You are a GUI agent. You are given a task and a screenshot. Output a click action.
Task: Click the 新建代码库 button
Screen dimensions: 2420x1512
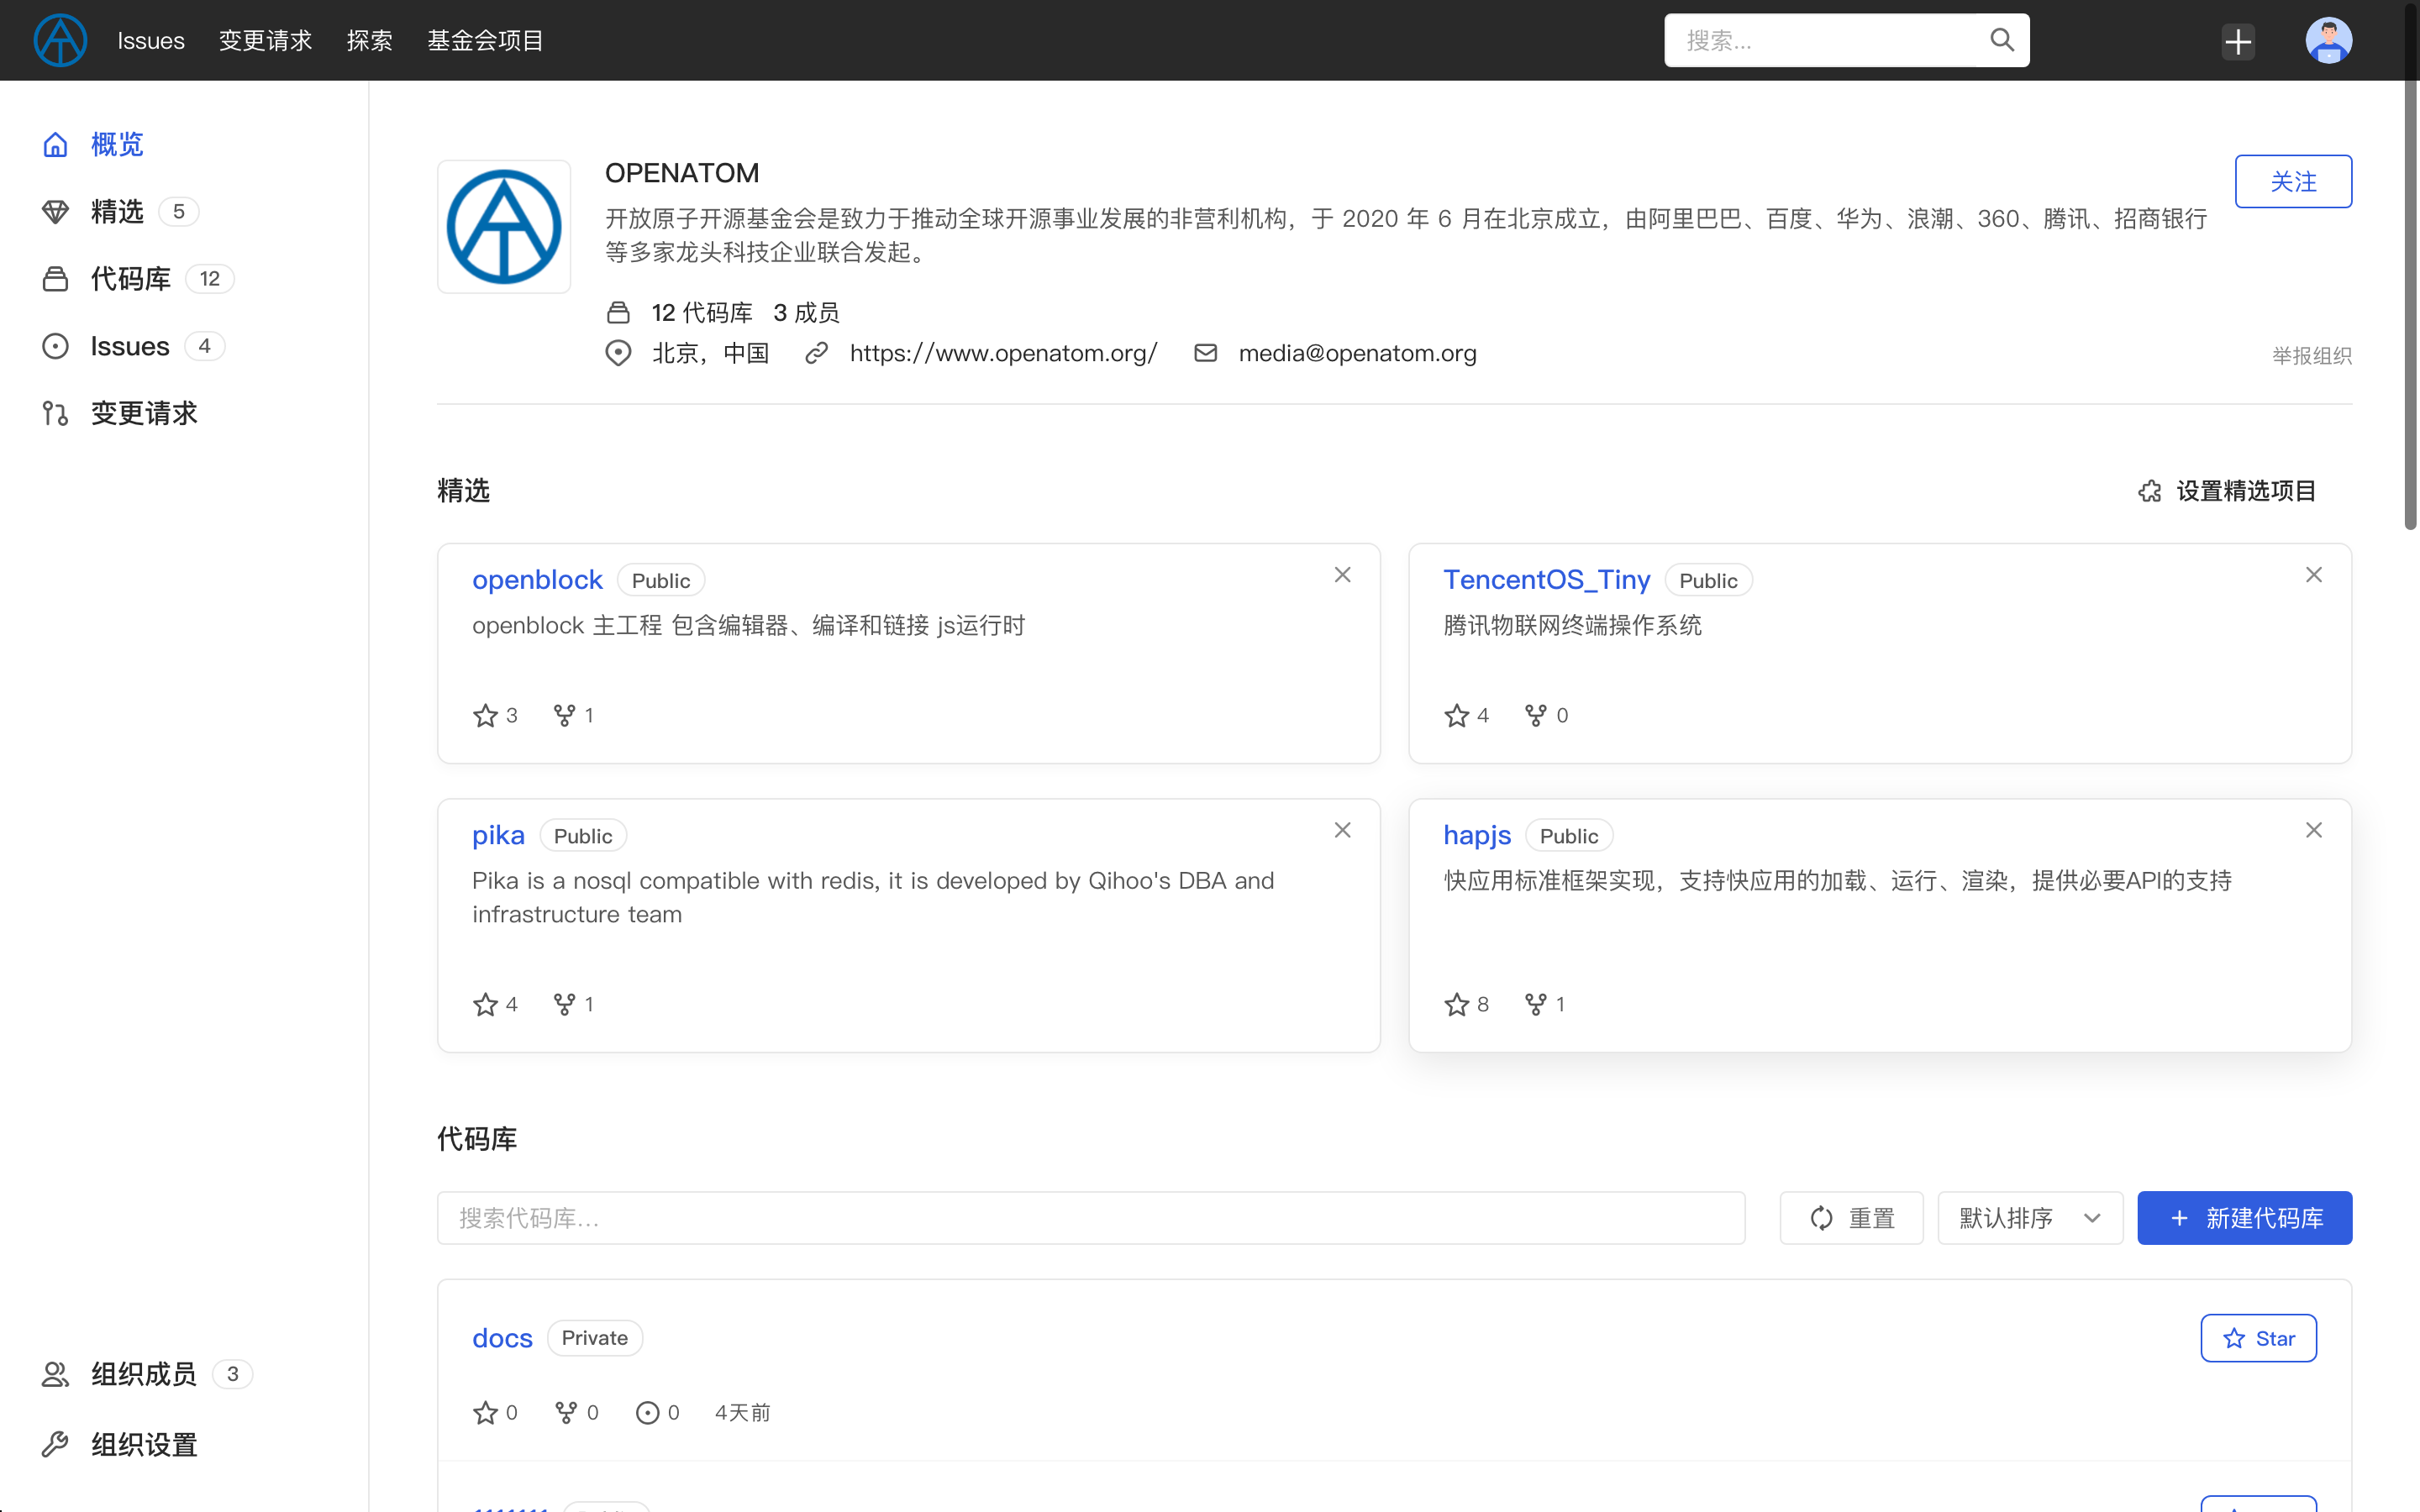pyautogui.click(x=2244, y=1218)
